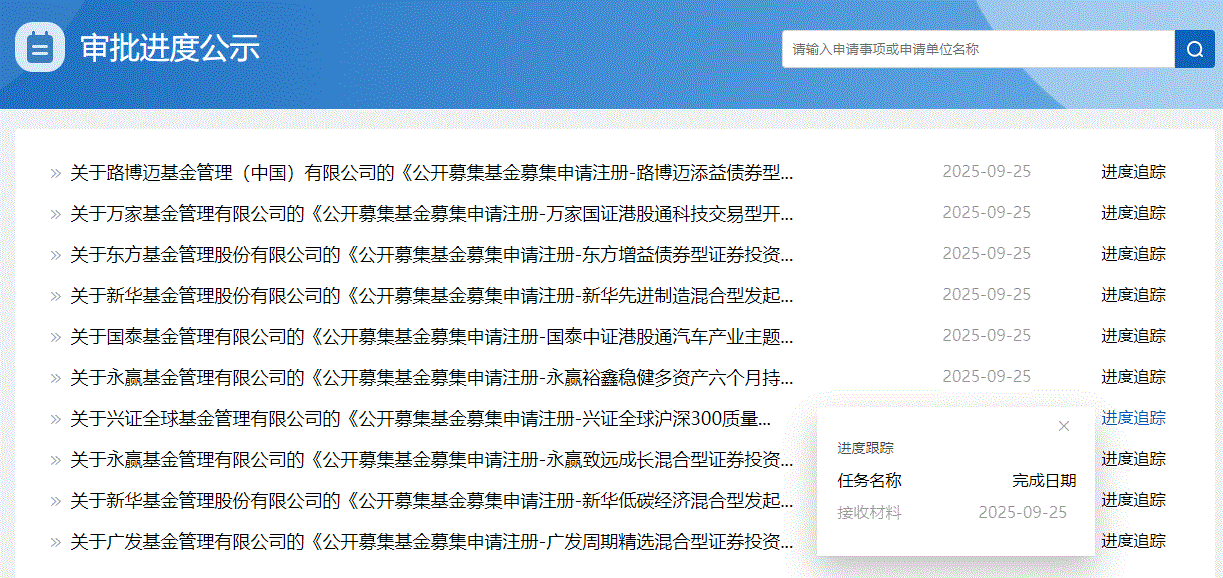Open the 广发周期精选混合型 application entry
The height and width of the screenshot is (578, 1223).
click(x=431, y=541)
